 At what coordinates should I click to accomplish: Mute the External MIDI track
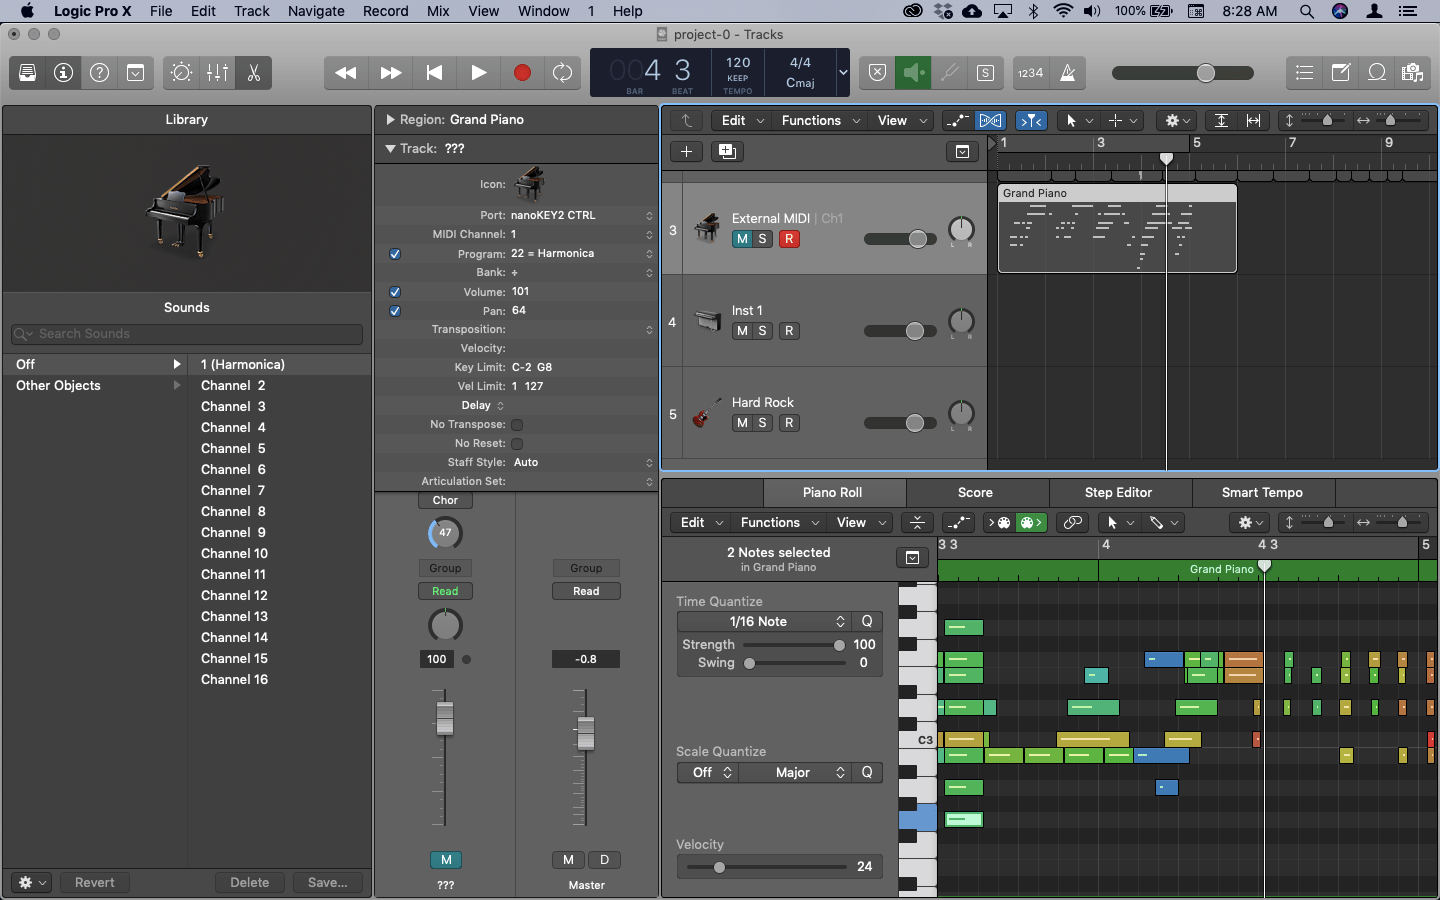click(x=741, y=240)
